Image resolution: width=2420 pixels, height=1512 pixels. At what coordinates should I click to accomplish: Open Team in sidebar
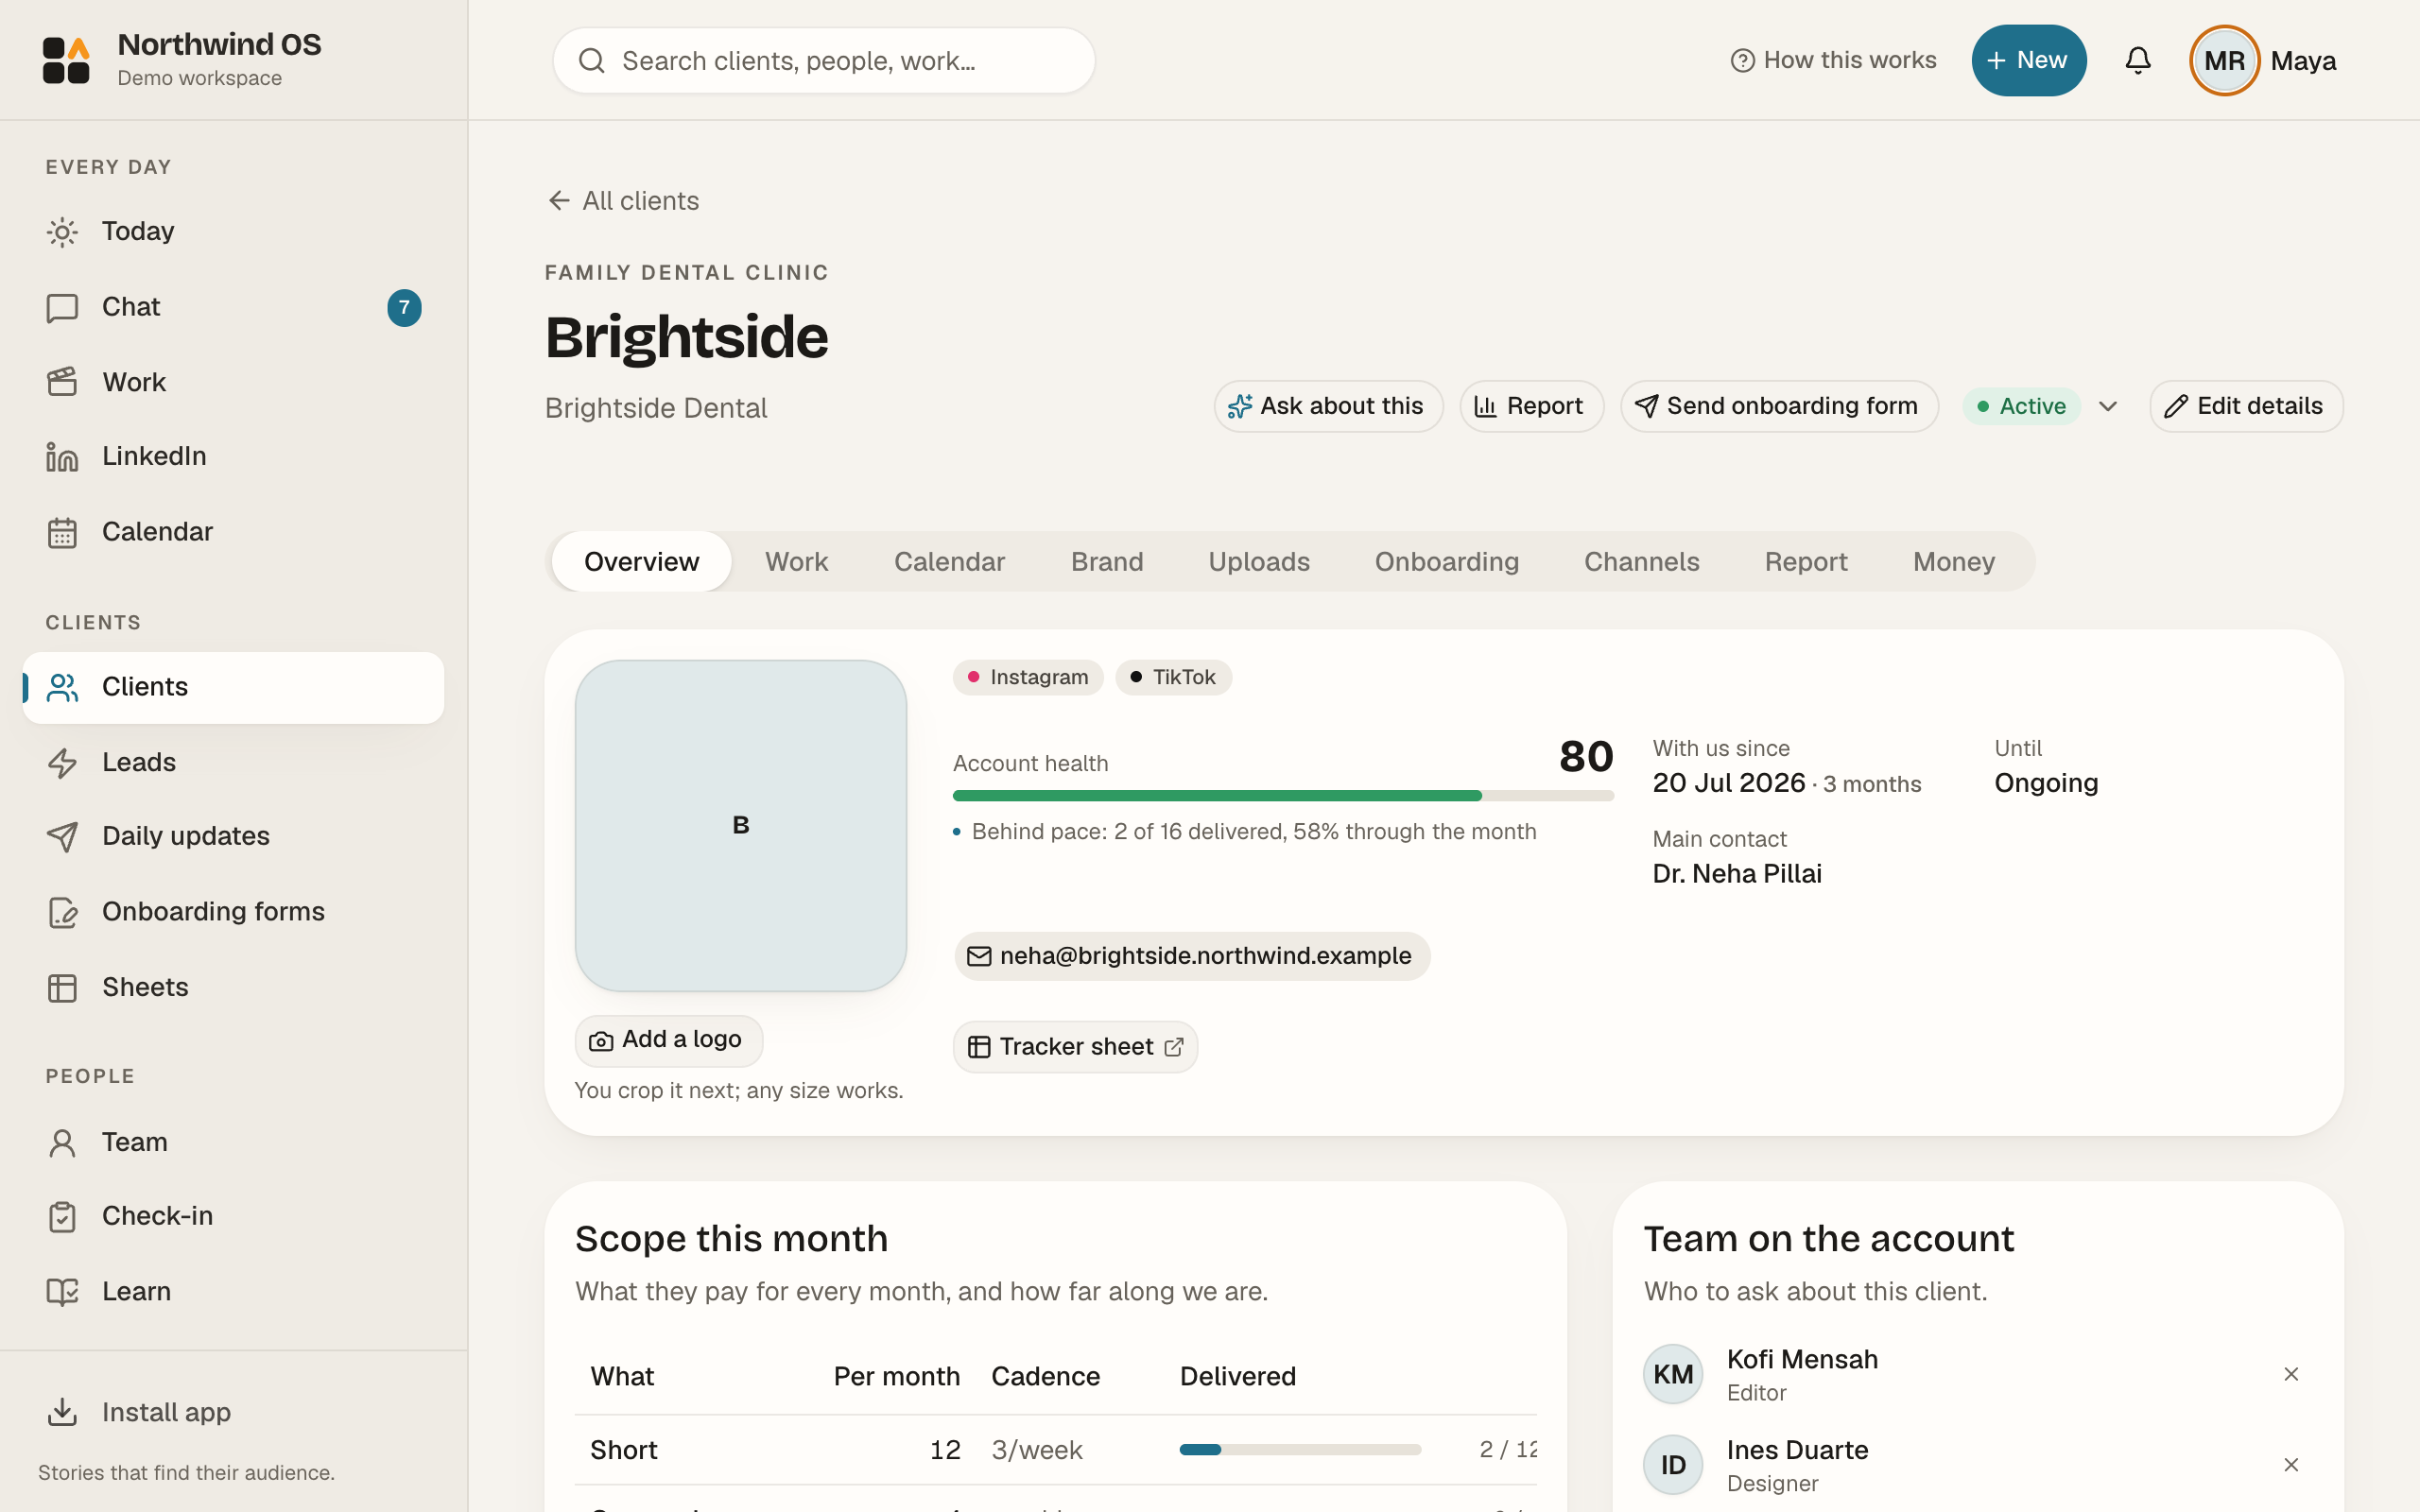(x=233, y=1142)
